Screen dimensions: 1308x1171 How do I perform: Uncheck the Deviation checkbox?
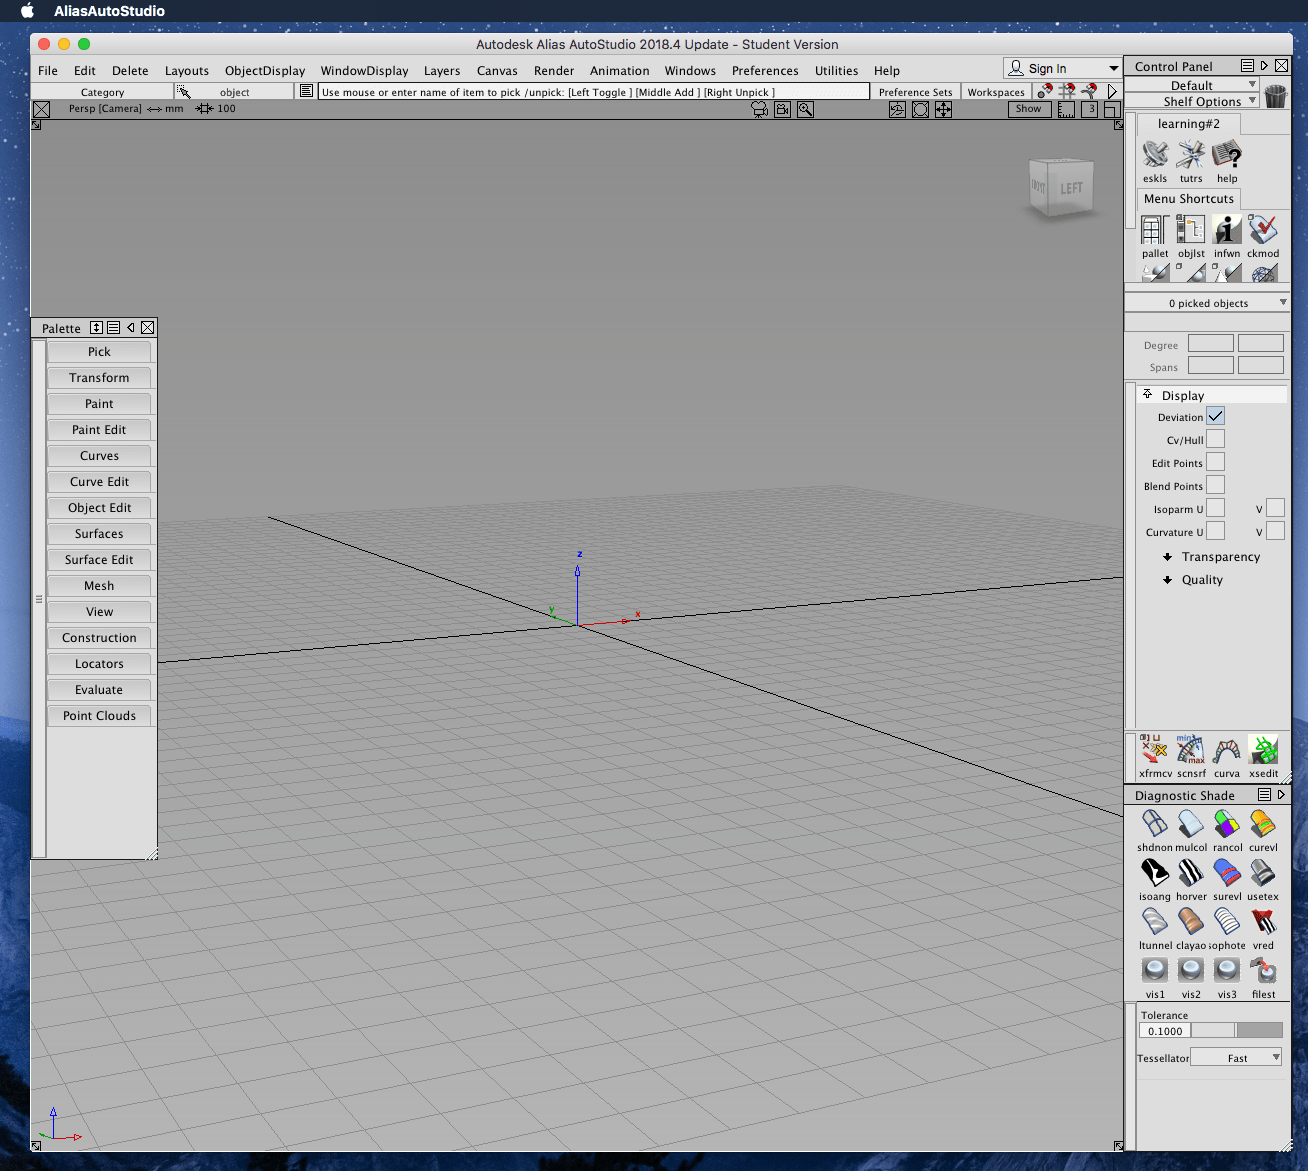1215,416
